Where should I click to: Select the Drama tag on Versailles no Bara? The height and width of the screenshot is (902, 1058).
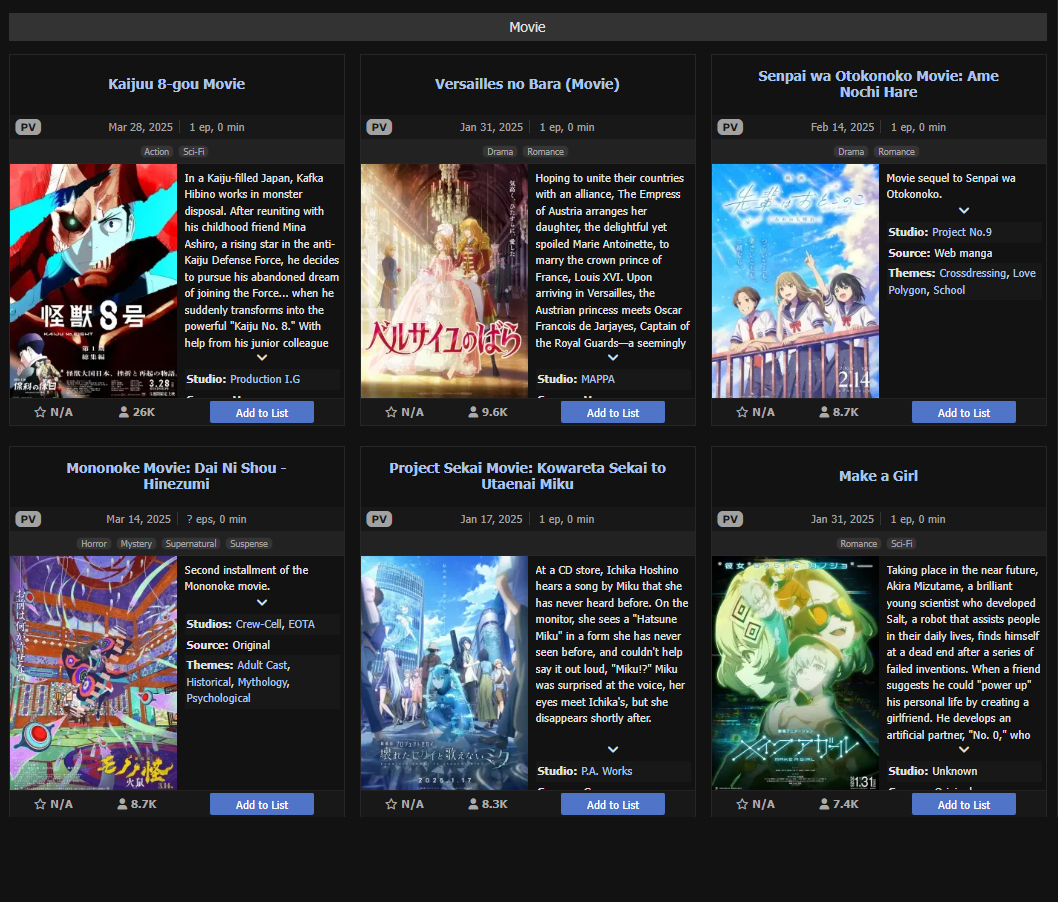click(500, 152)
